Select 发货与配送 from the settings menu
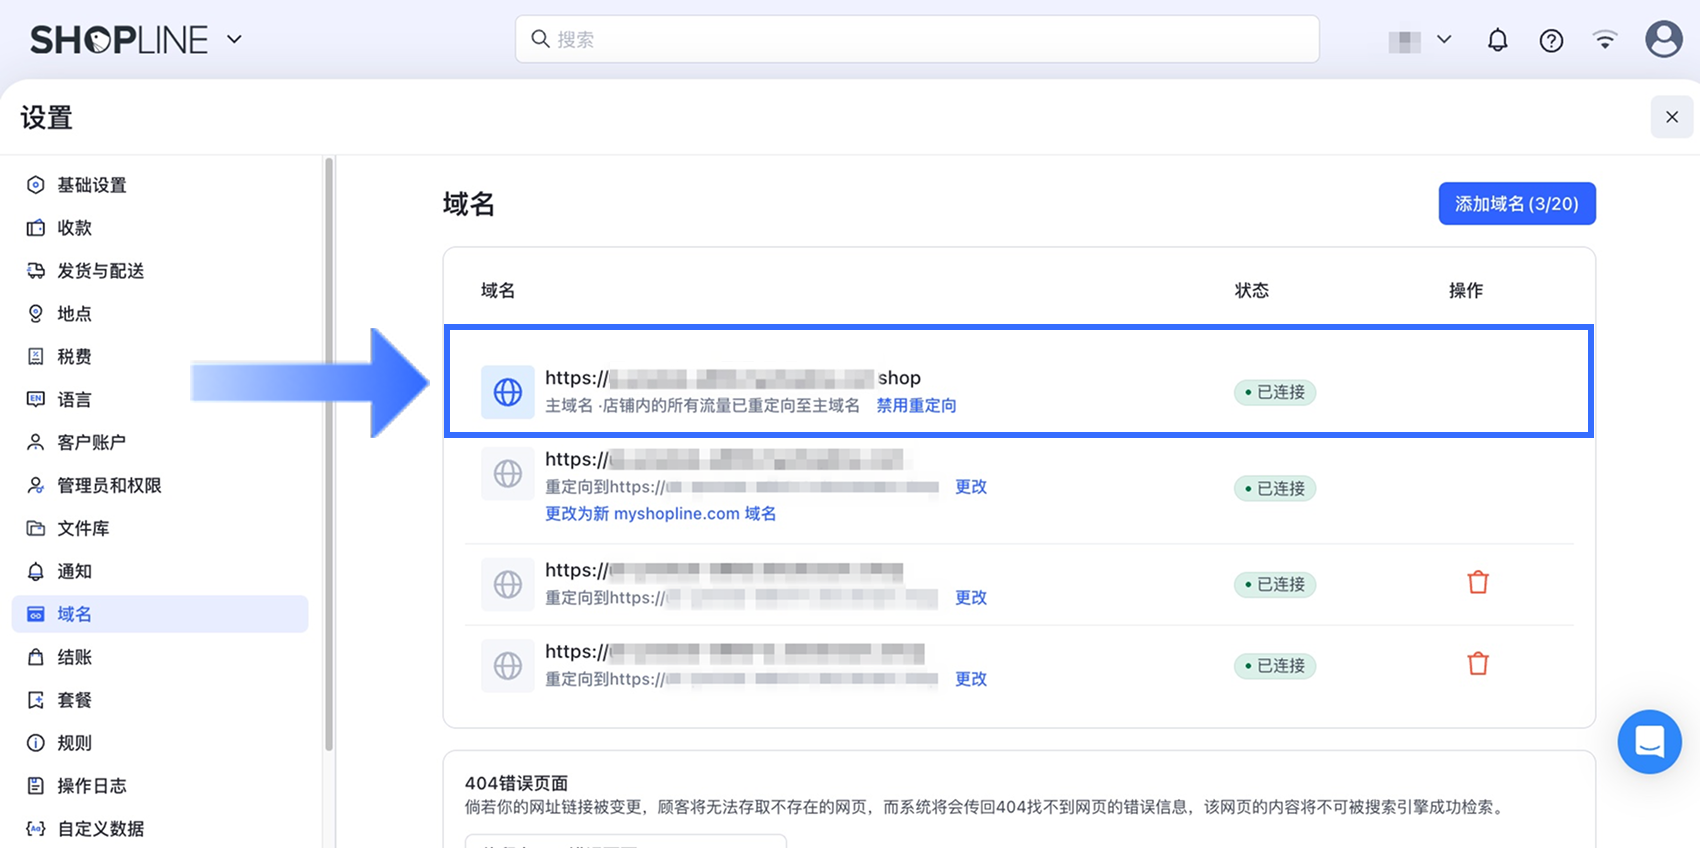 pos(100,271)
